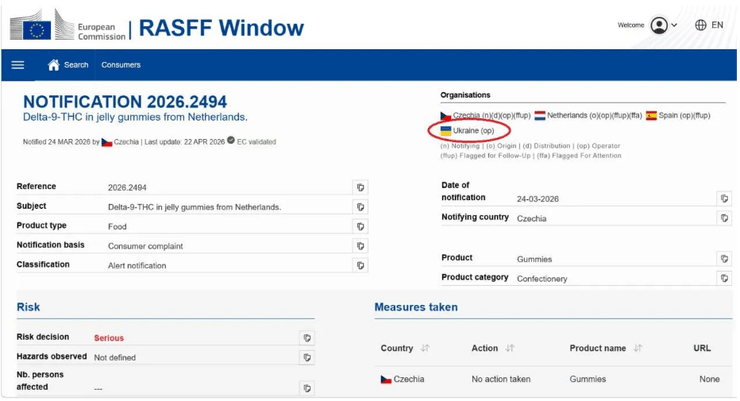Open the user account dropdown

tap(663, 25)
